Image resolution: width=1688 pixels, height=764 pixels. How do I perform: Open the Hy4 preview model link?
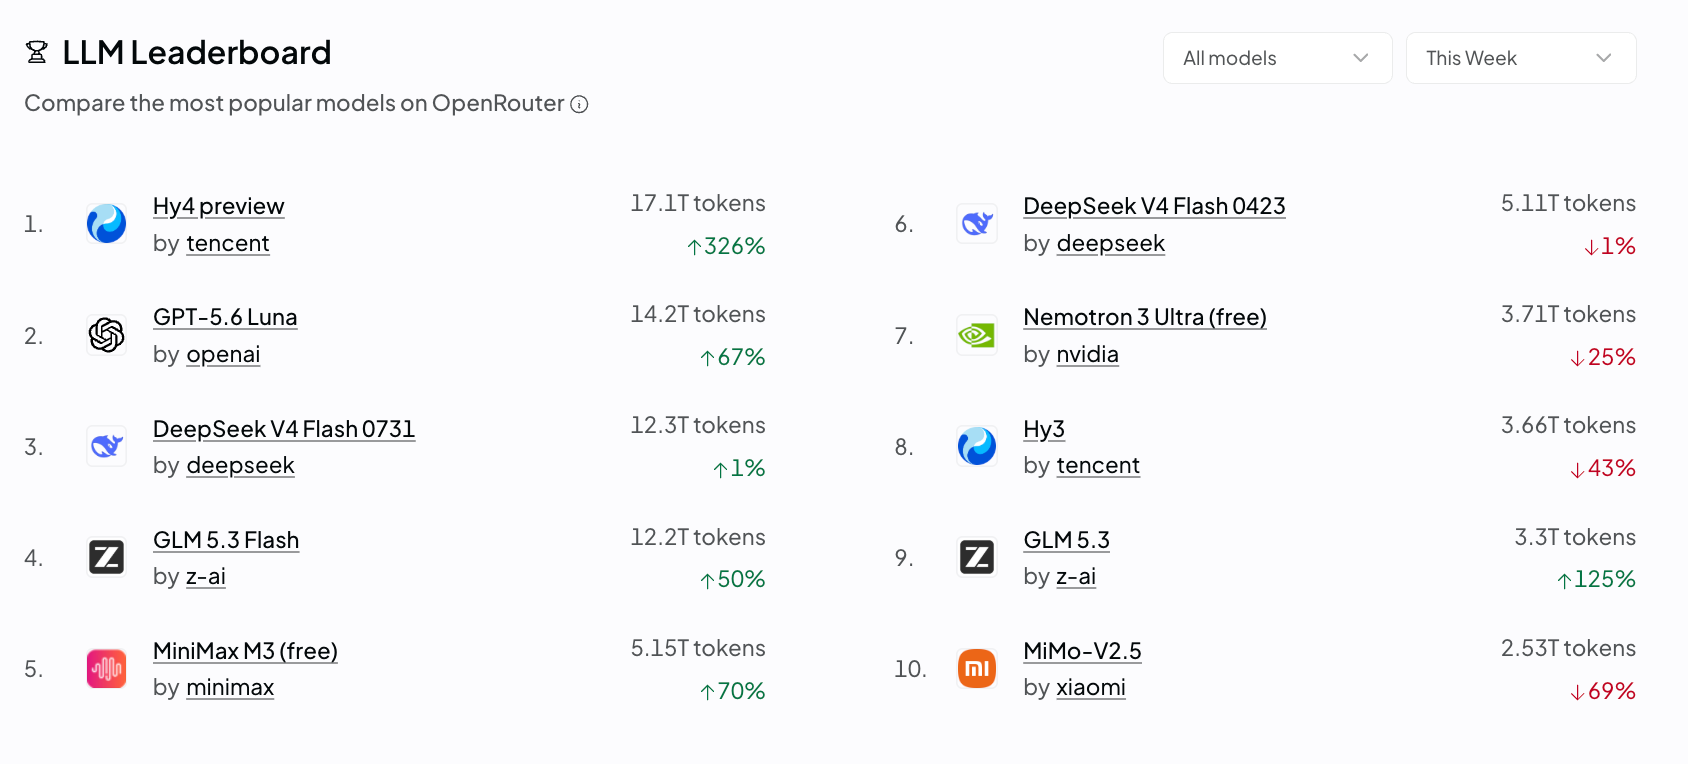pos(219,206)
